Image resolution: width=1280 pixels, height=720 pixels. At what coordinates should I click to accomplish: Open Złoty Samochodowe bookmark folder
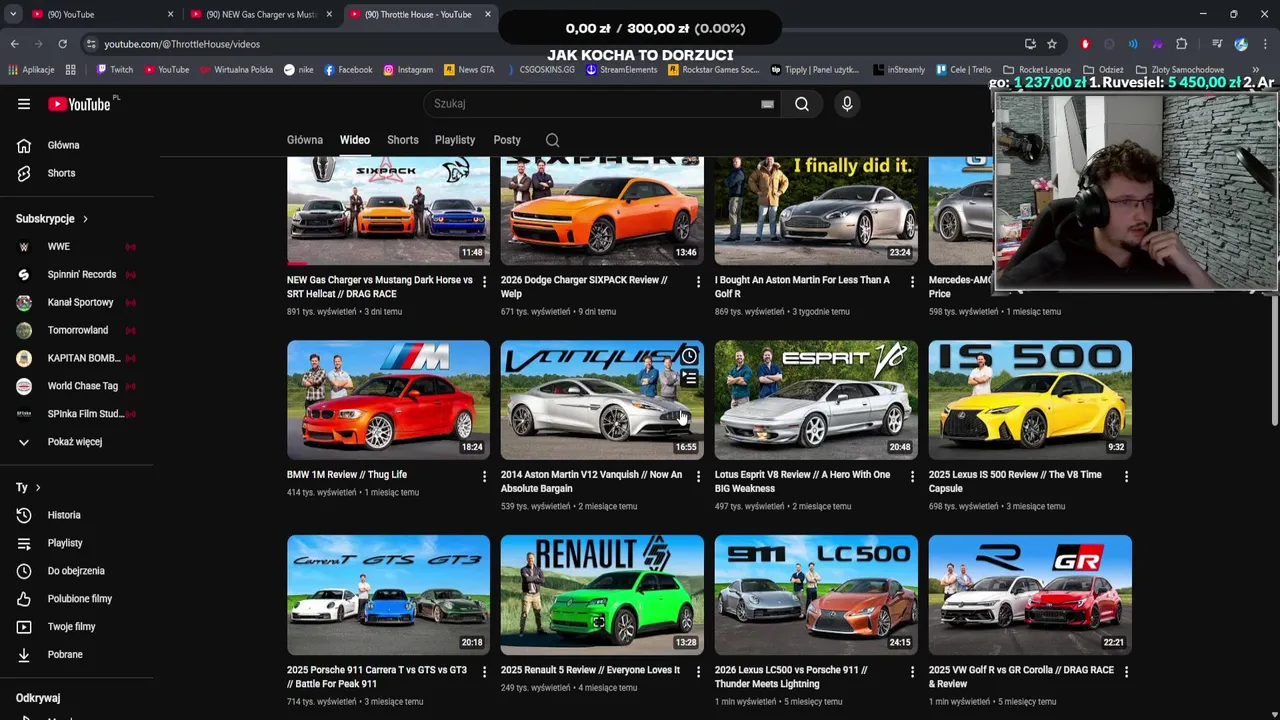tap(1180, 70)
